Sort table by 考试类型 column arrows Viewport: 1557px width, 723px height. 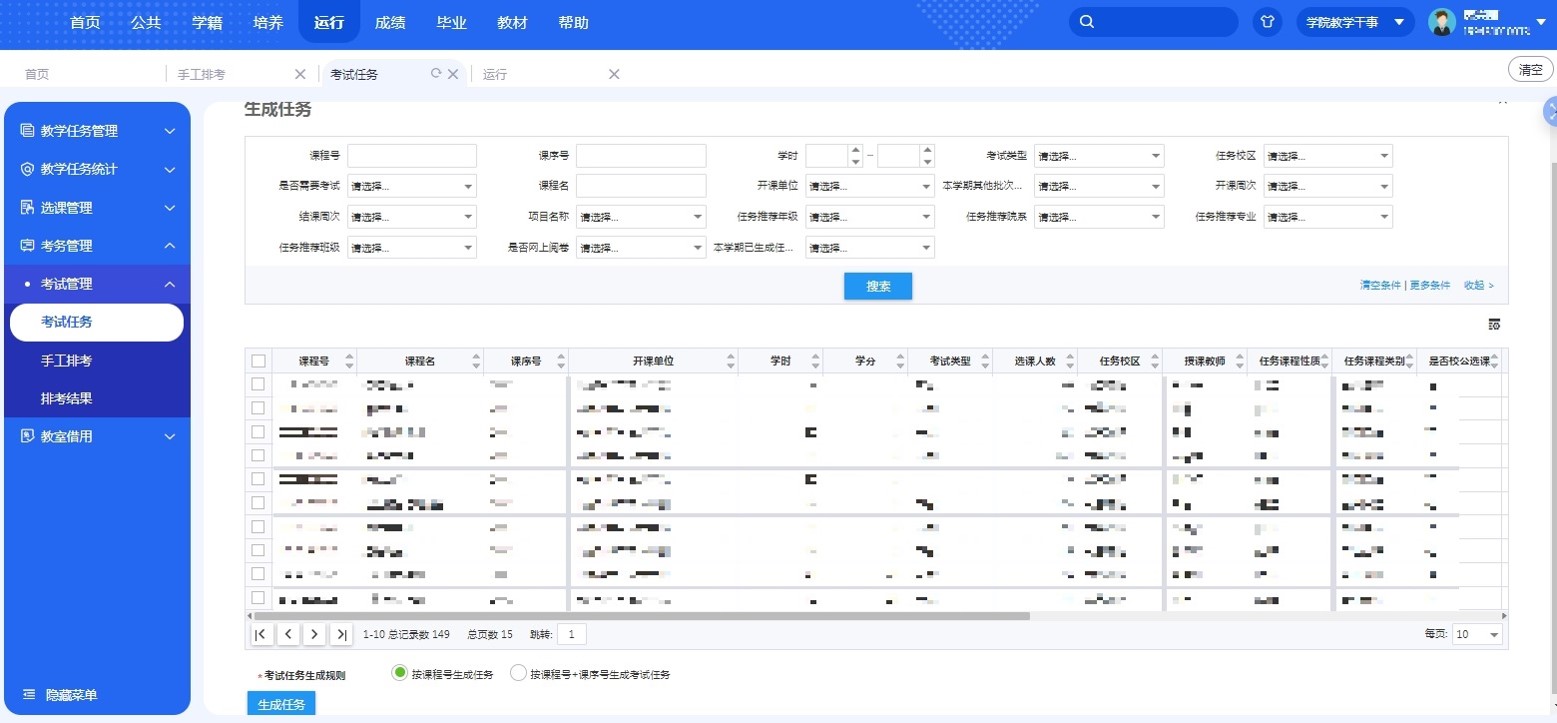[x=985, y=361]
